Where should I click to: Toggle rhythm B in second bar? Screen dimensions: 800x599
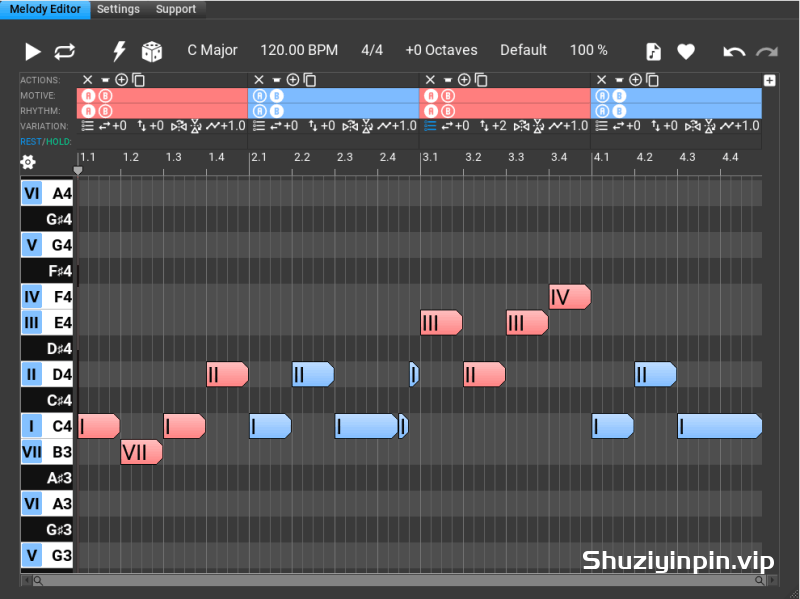point(277,111)
